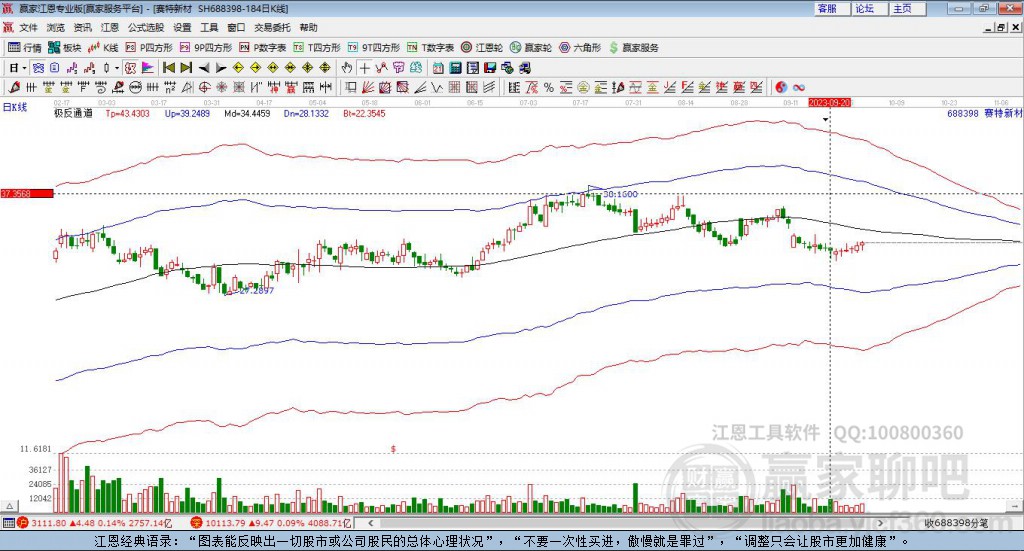1024x551 pixels.
Task: Open the 交易委托 menu
Action: point(272,27)
